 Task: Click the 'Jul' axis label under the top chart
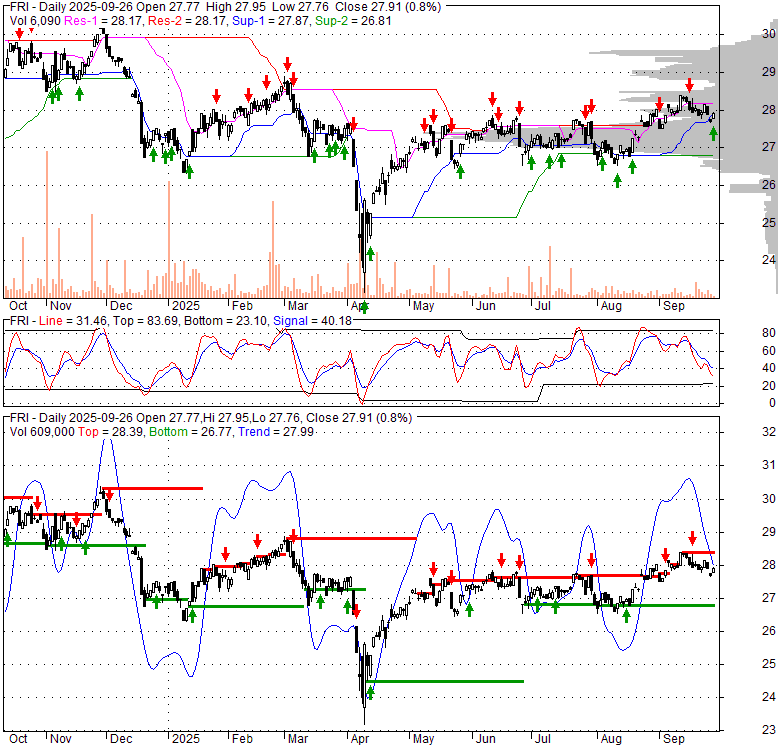pos(542,306)
